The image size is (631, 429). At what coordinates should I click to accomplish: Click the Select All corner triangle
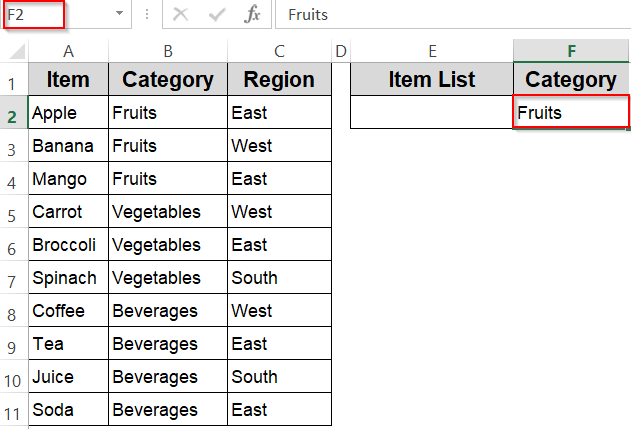coord(15,51)
